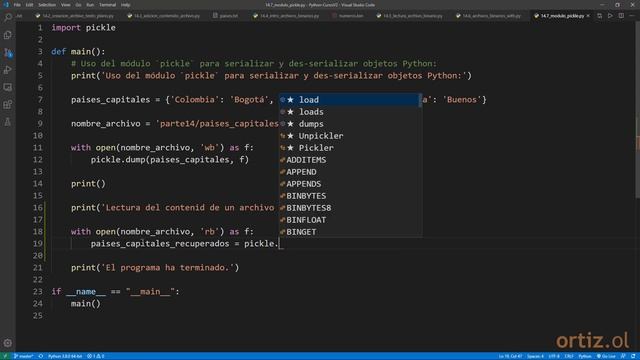640x360 pixels.
Task: Click the notifications bell in status bar
Action: [x=633, y=356]
